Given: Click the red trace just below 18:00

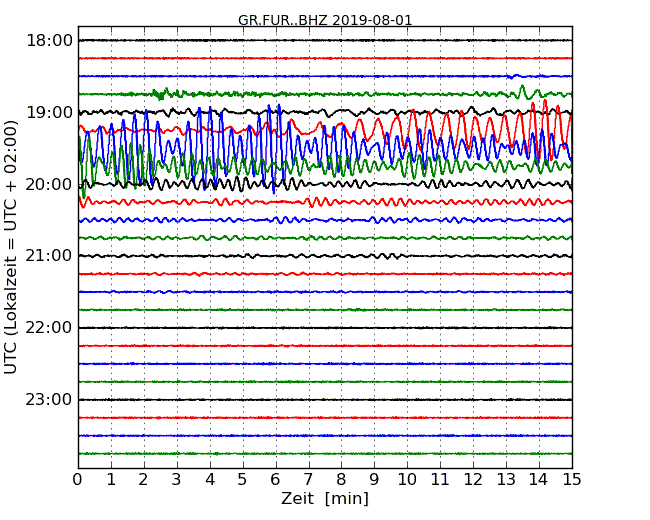Looking at the screenshot, I should click(325, 58).
